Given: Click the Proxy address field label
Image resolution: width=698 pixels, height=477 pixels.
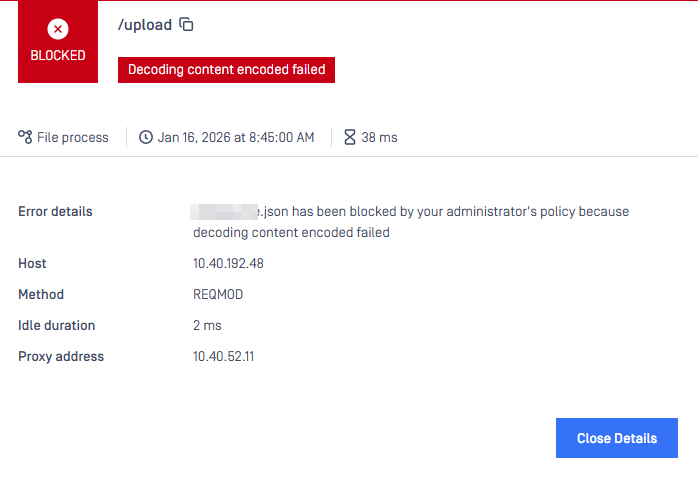Looking at the screenshot, I should point(61,357).
